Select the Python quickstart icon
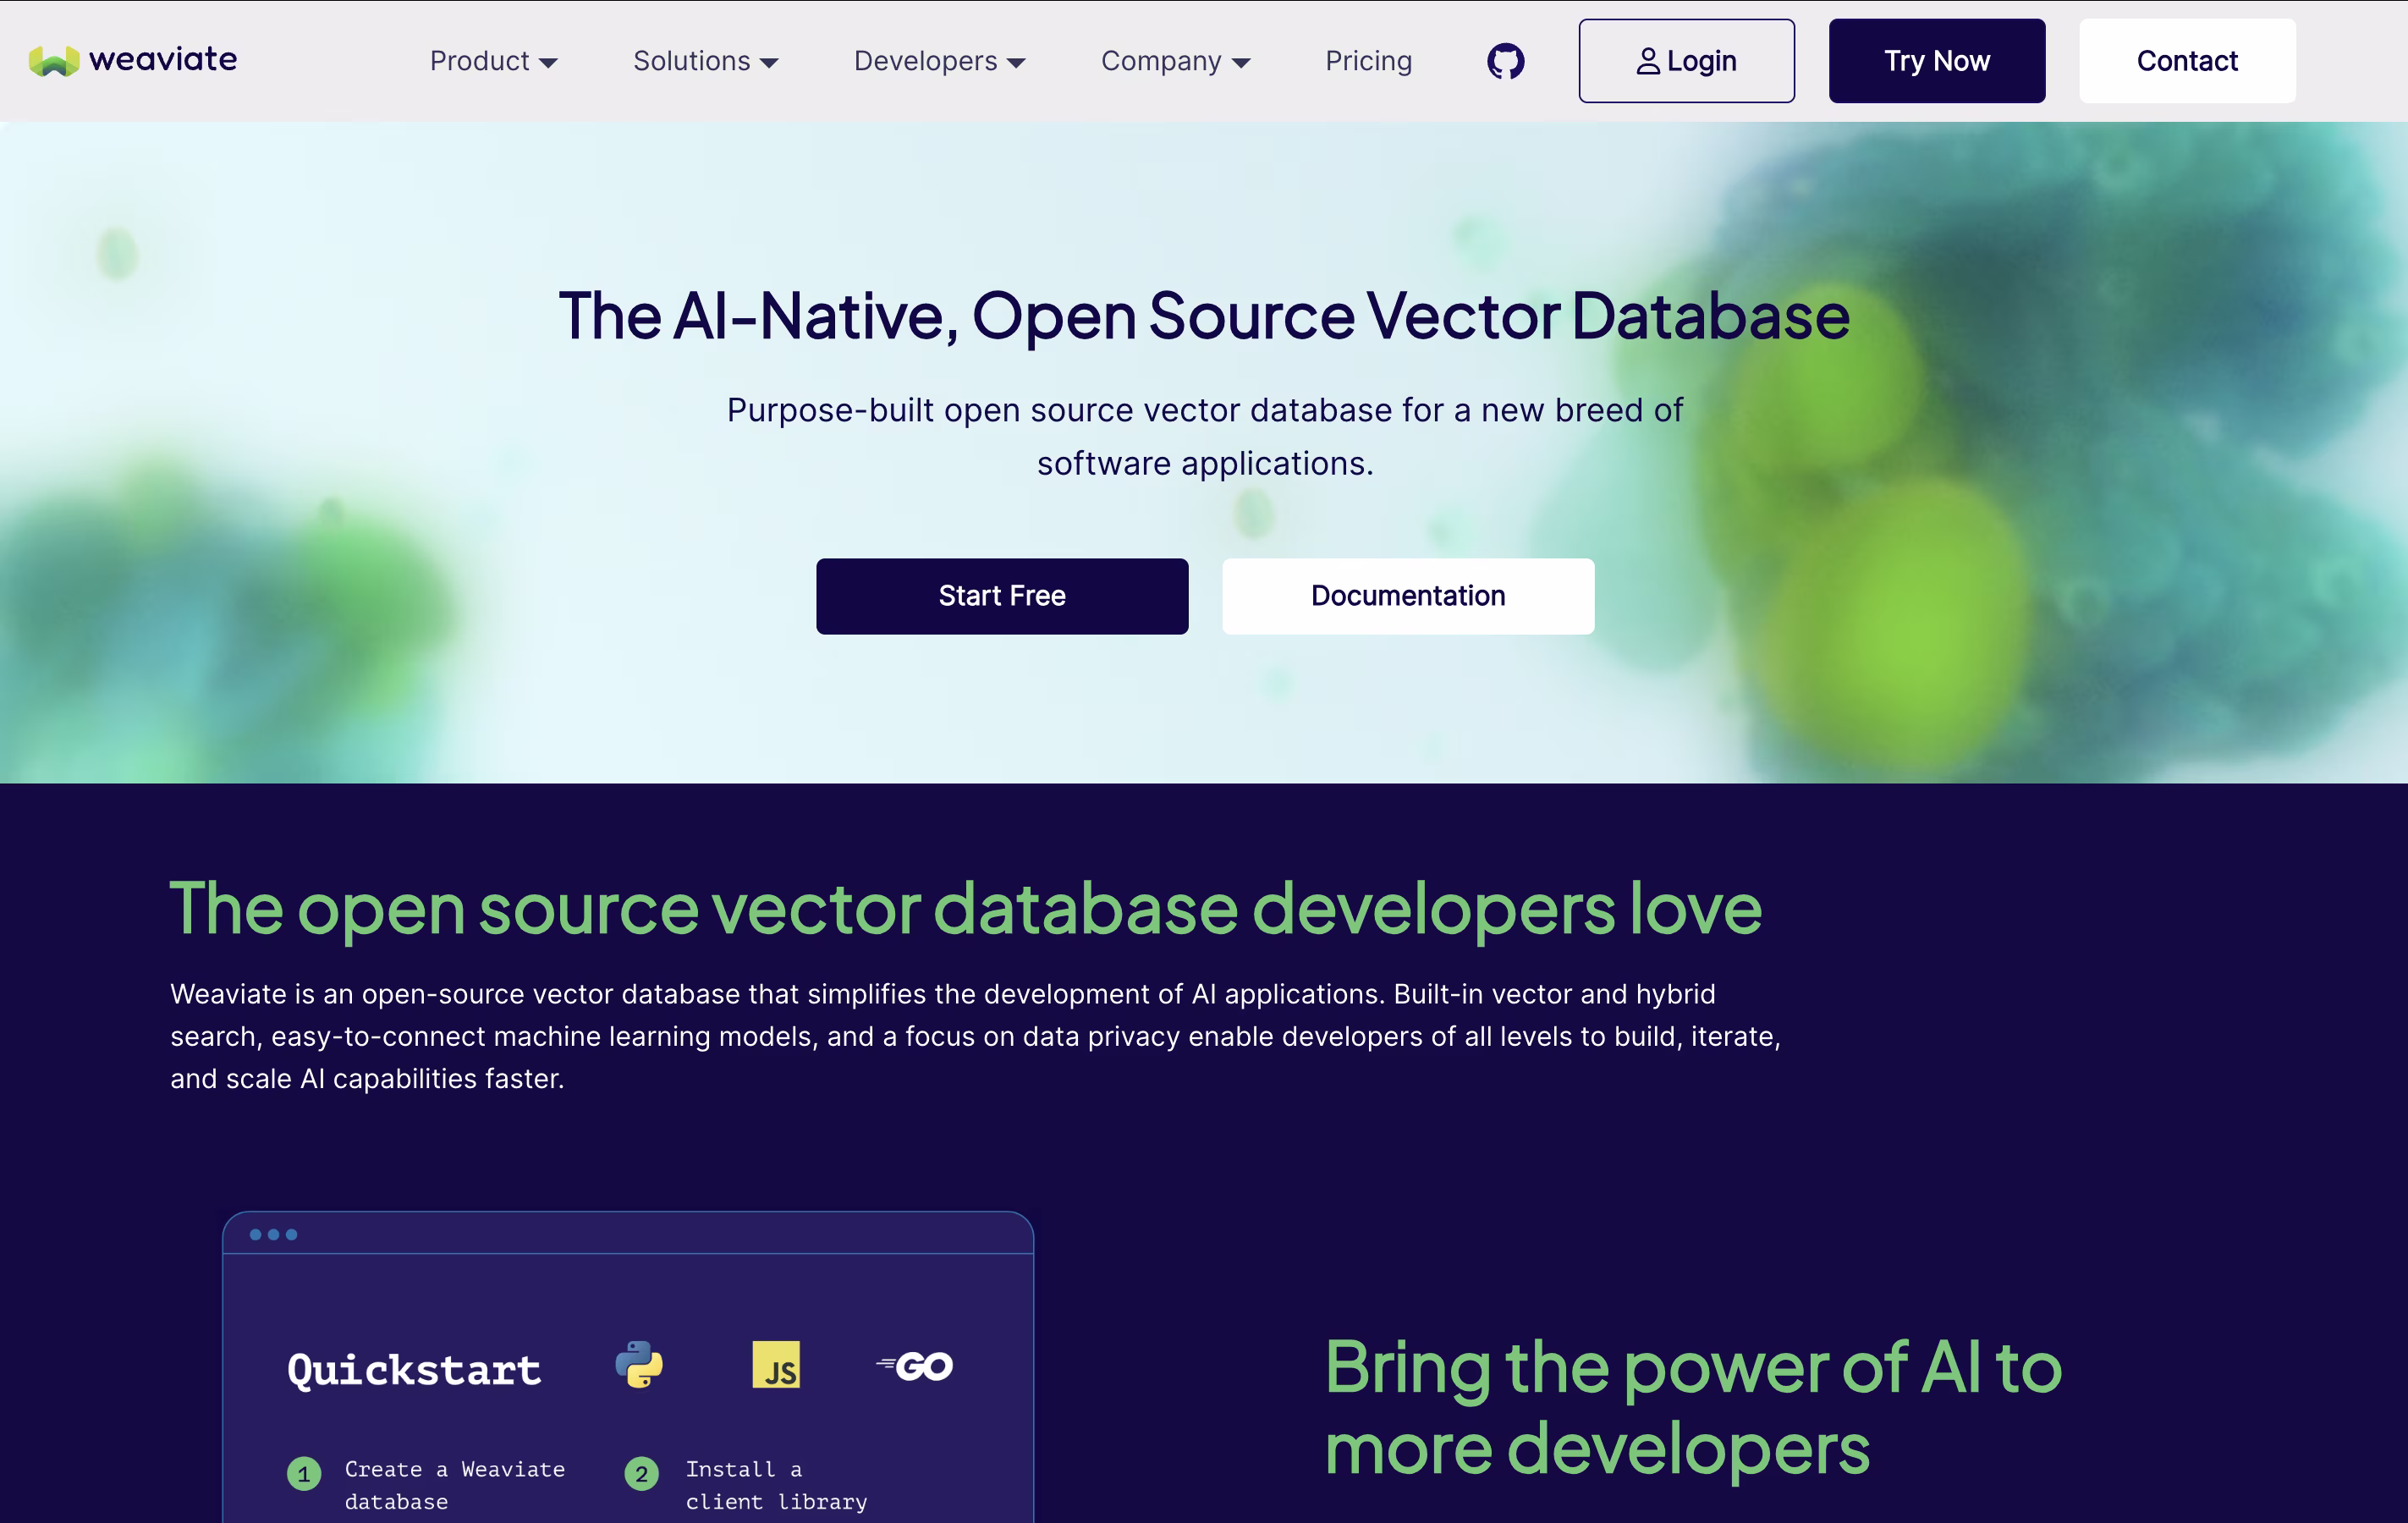2408x1523 pixels. coord(639,1365)
